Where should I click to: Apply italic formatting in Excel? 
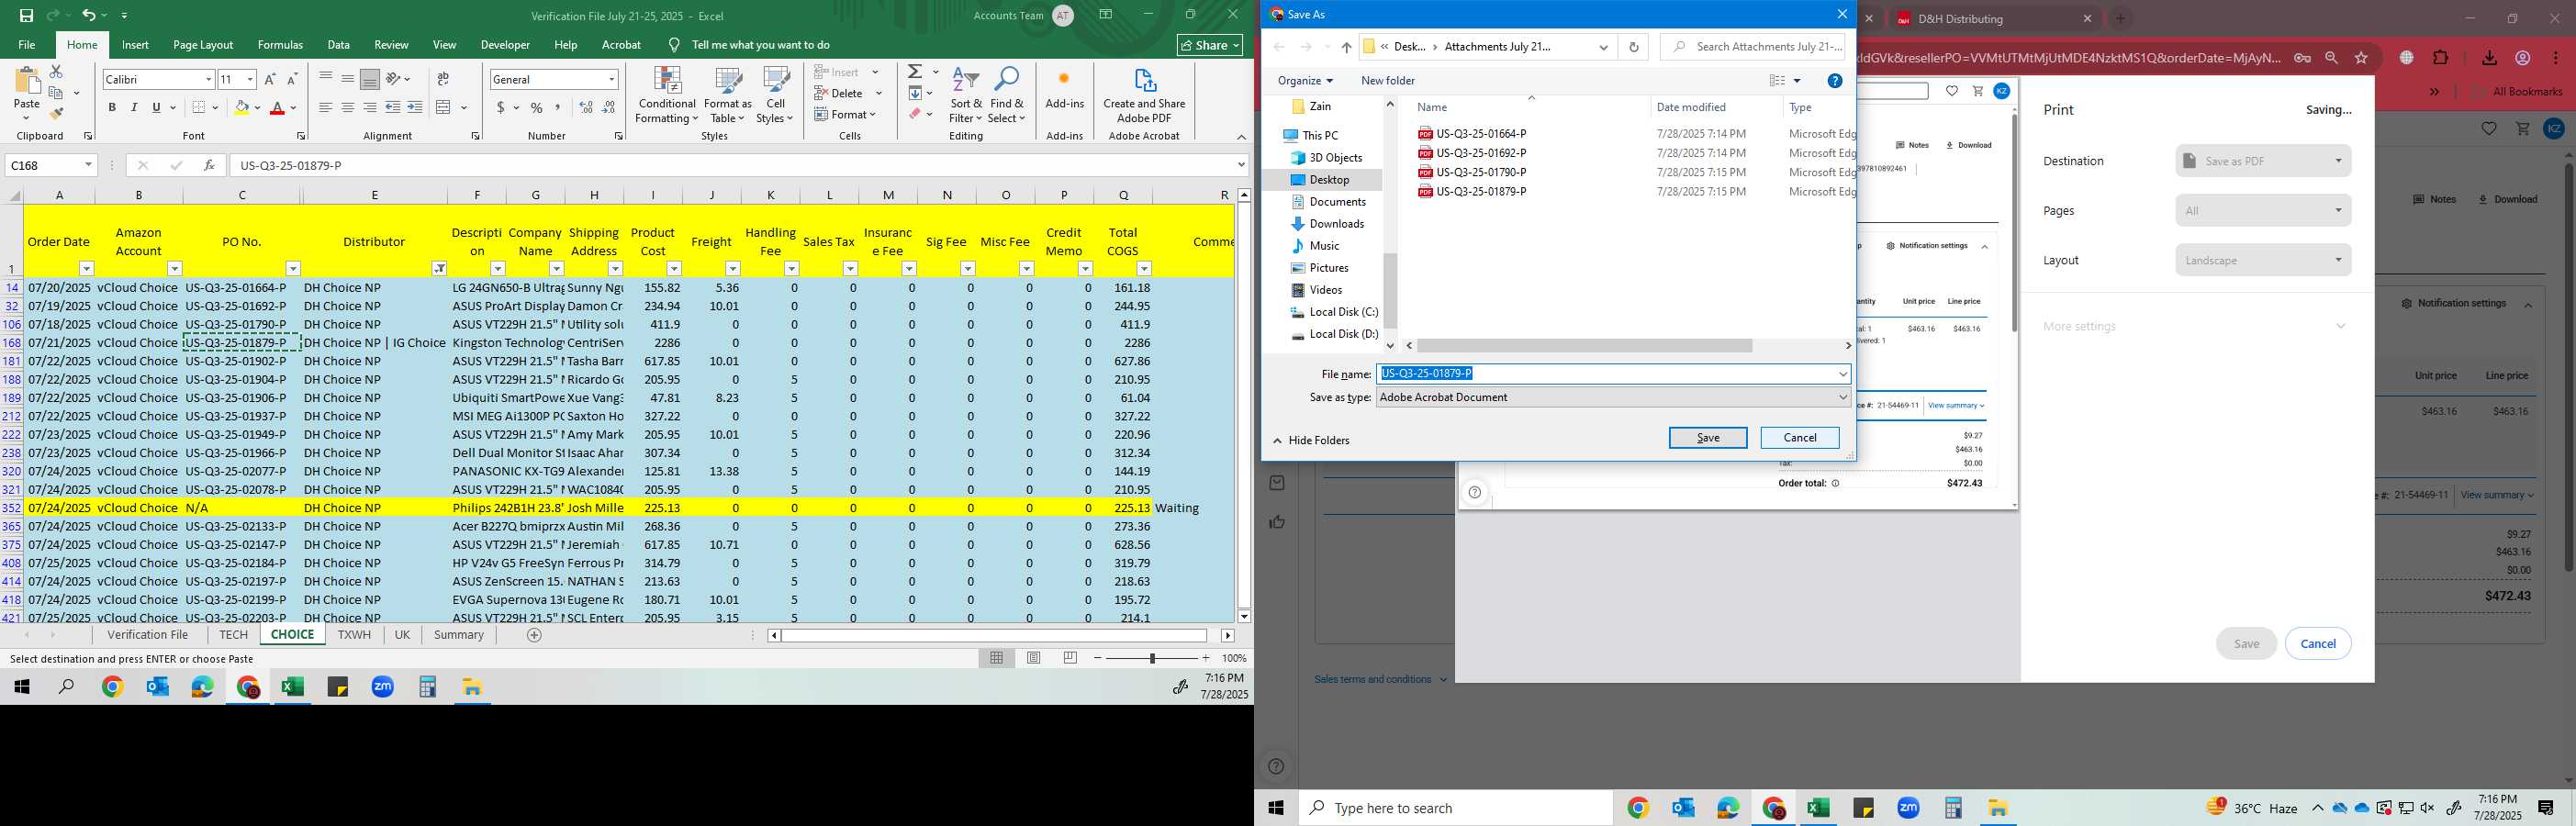tap(134, 107)
